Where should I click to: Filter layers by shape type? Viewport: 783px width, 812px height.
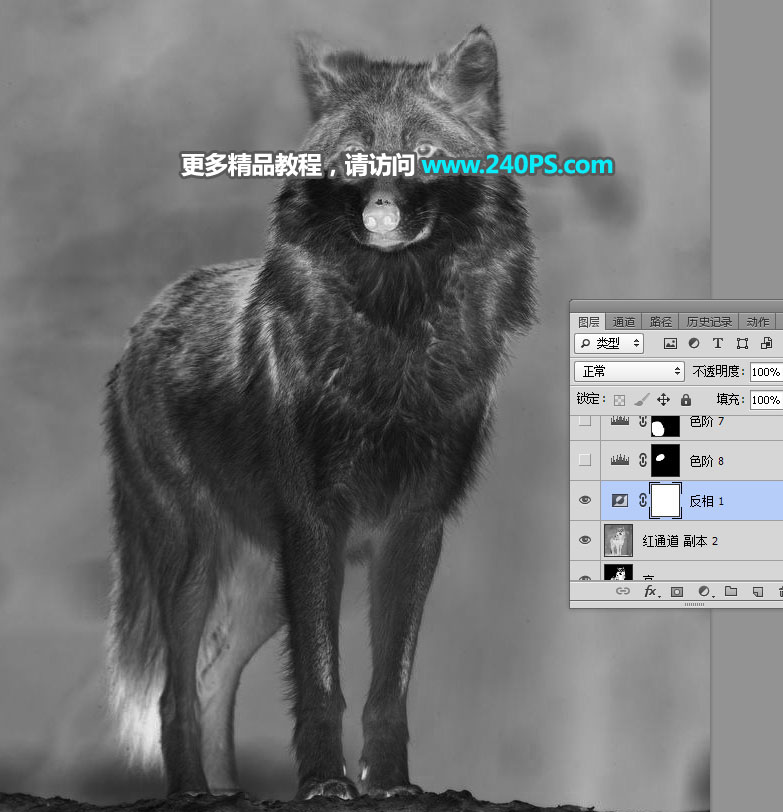[x=741, y=343]
